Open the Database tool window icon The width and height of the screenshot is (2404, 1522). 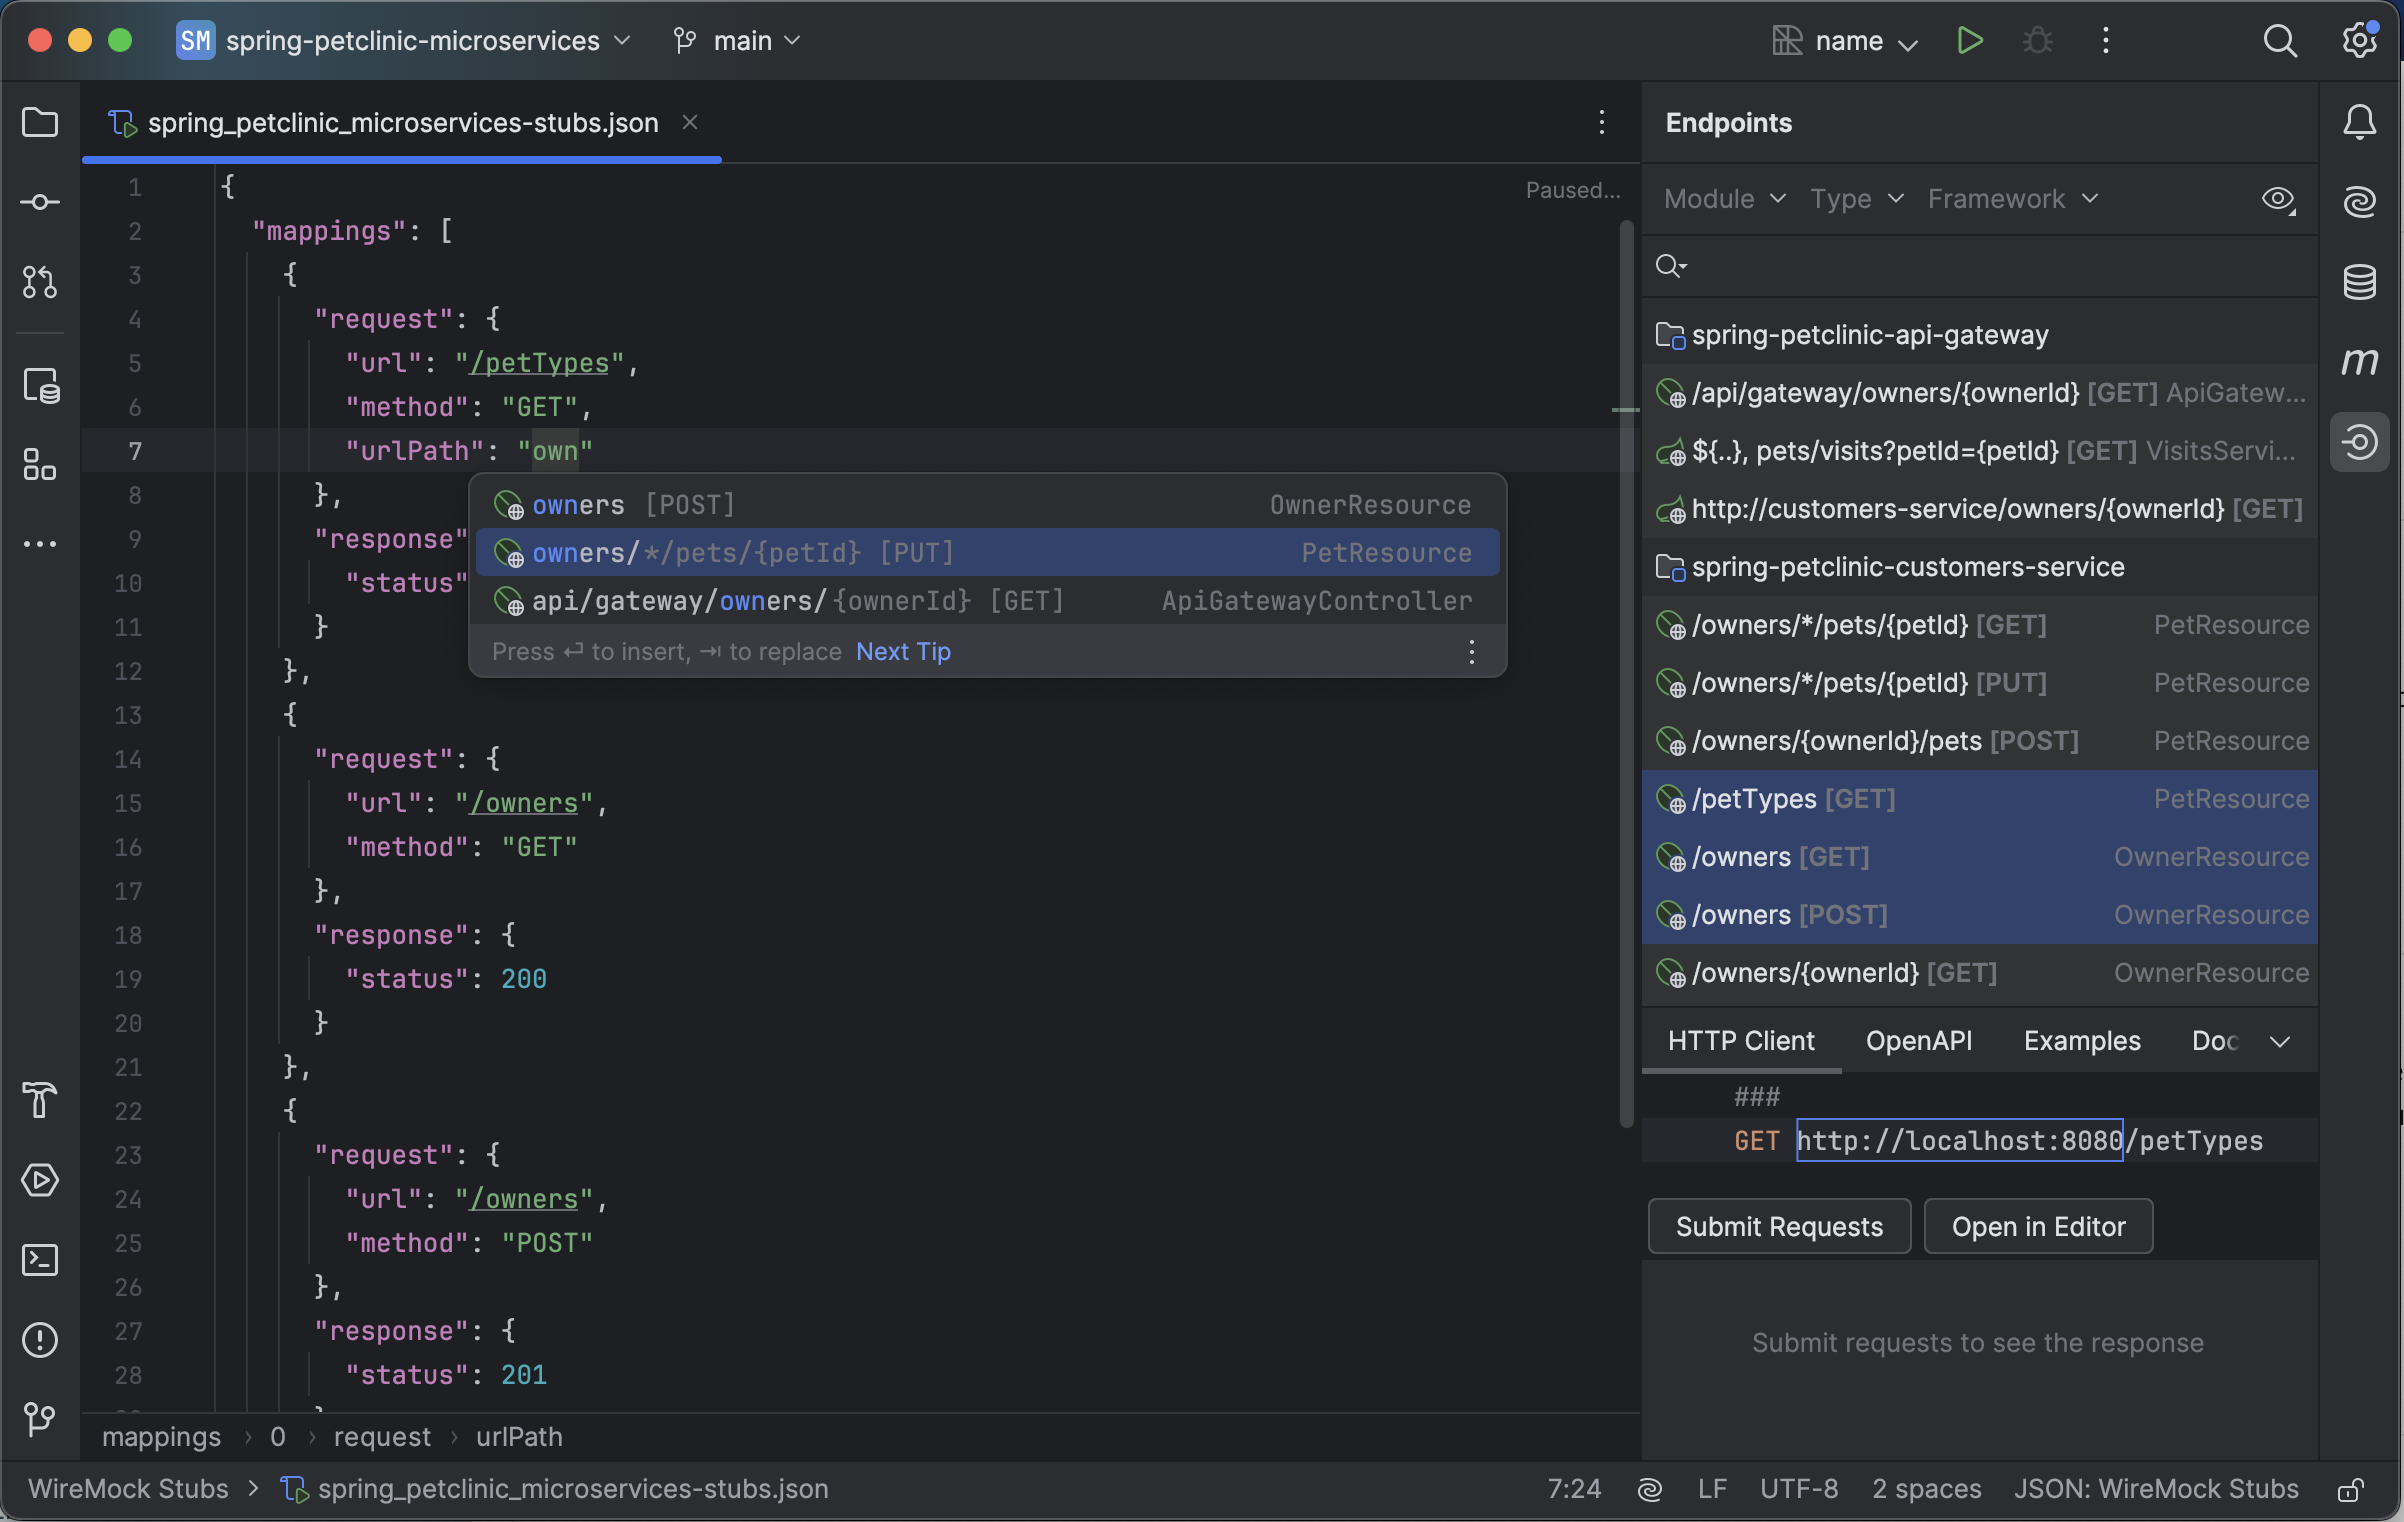pyautogui.click(x=2360, y=282)
